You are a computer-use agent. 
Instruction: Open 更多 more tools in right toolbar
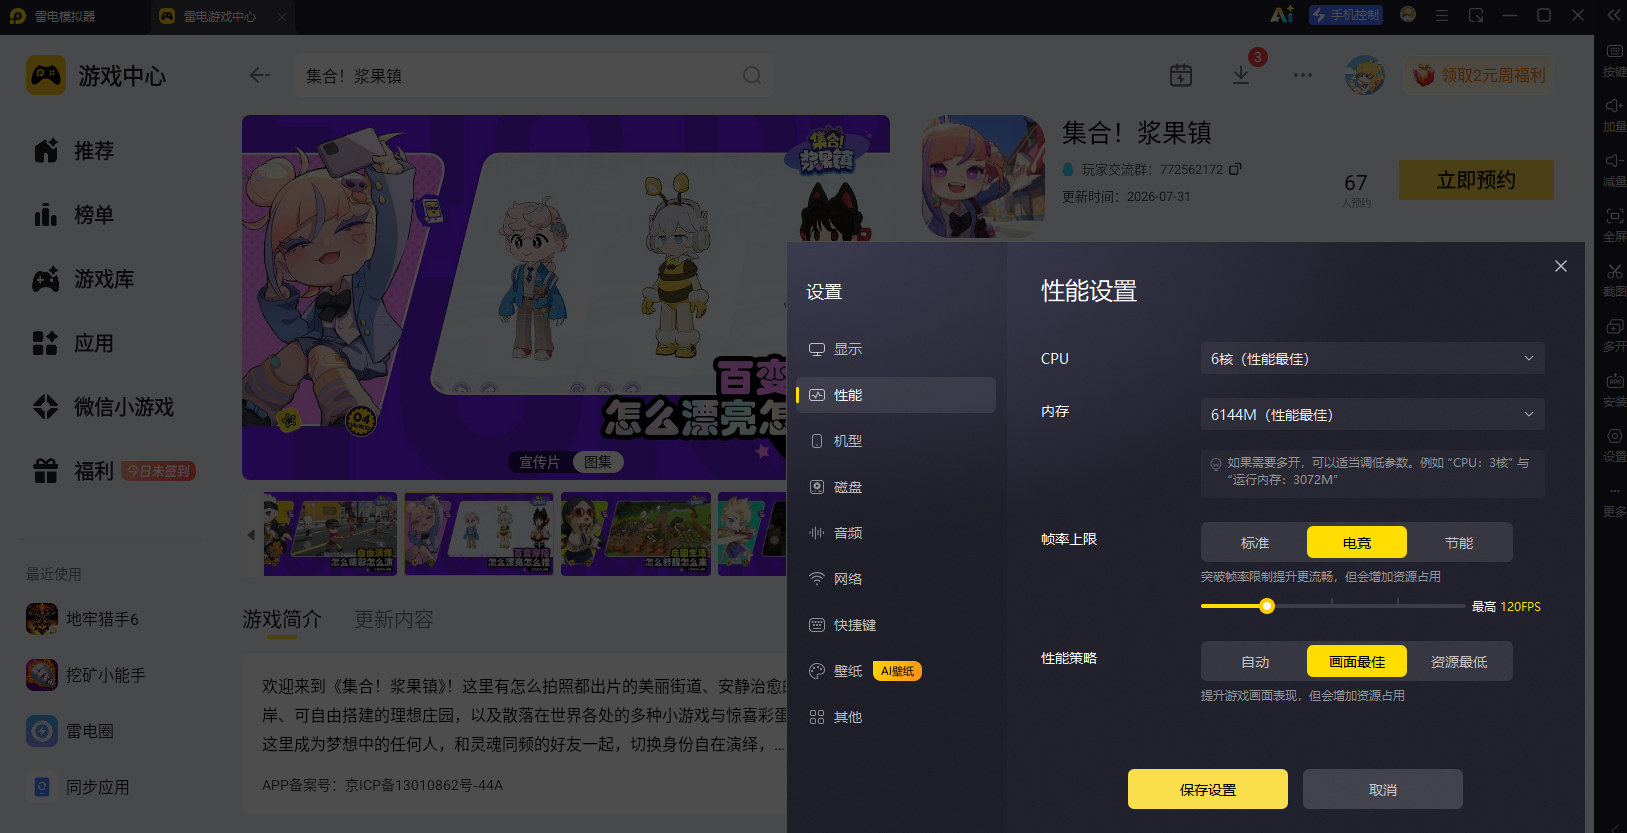pos(1614,500)
